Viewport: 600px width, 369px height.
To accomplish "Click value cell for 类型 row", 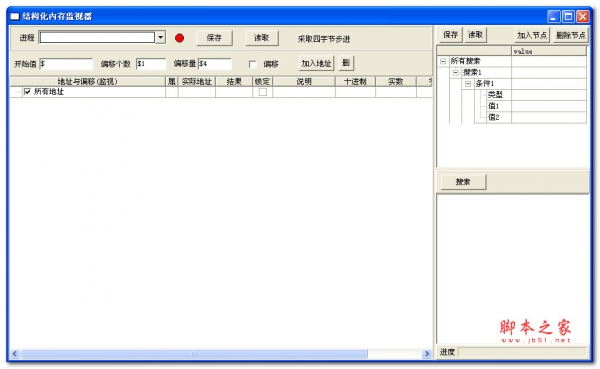I will [x=549, y=95].
